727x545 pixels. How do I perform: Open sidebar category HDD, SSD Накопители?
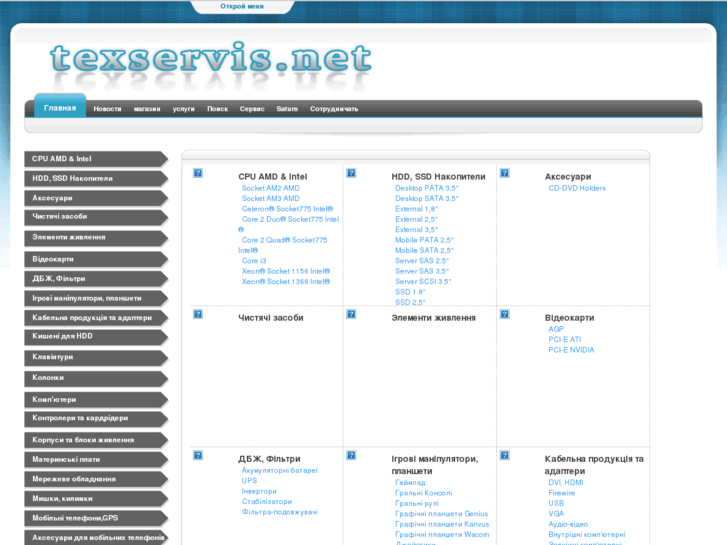pos(96,179)
